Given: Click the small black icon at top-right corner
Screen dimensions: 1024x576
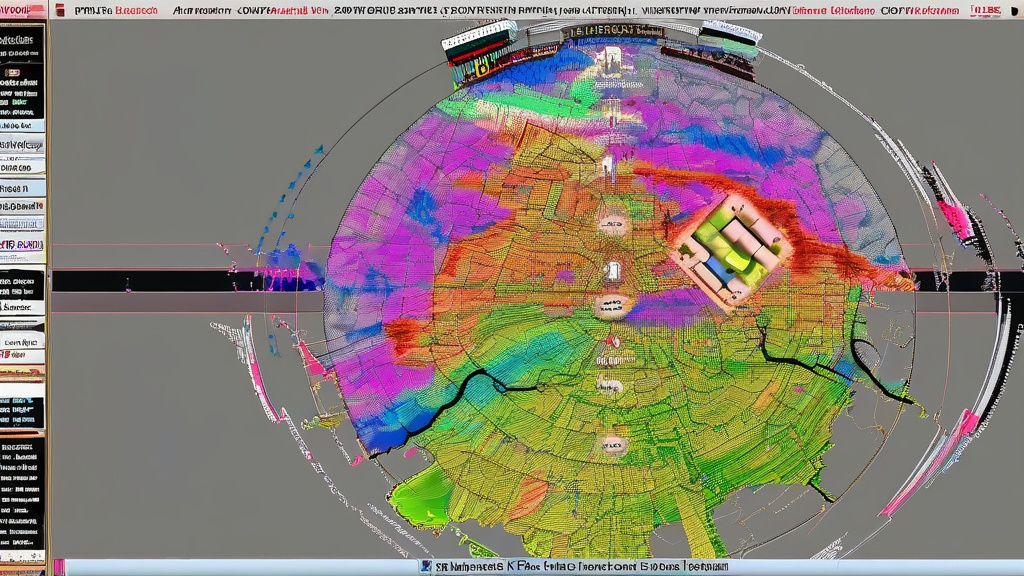Looking at the screenshot, I should click(1014, 10).
